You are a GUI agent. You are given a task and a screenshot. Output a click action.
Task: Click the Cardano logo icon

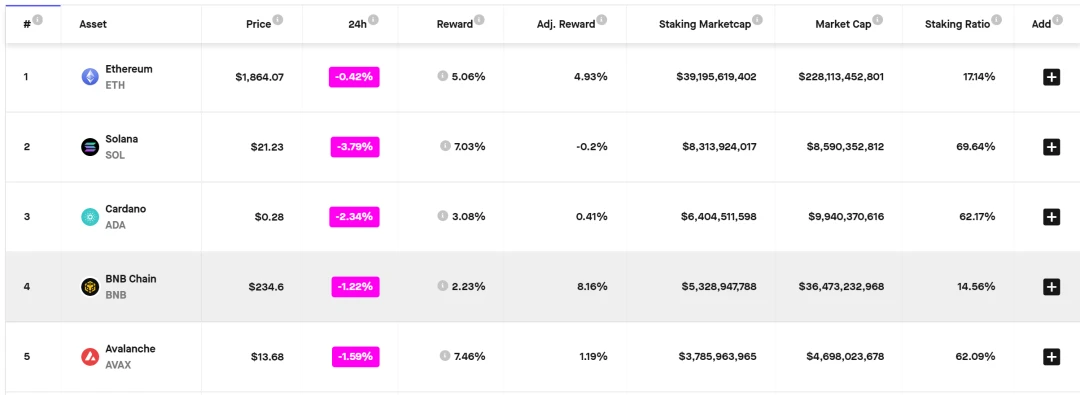pos(90,217)
